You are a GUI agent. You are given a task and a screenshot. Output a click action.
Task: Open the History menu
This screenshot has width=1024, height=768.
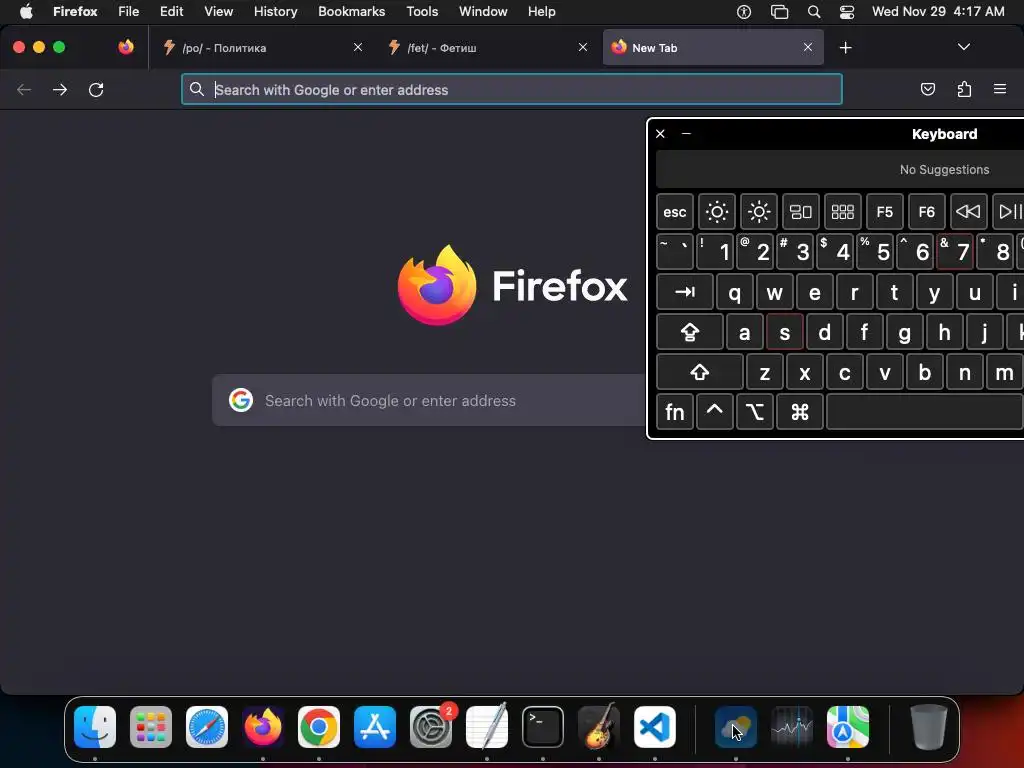point(276,12)
